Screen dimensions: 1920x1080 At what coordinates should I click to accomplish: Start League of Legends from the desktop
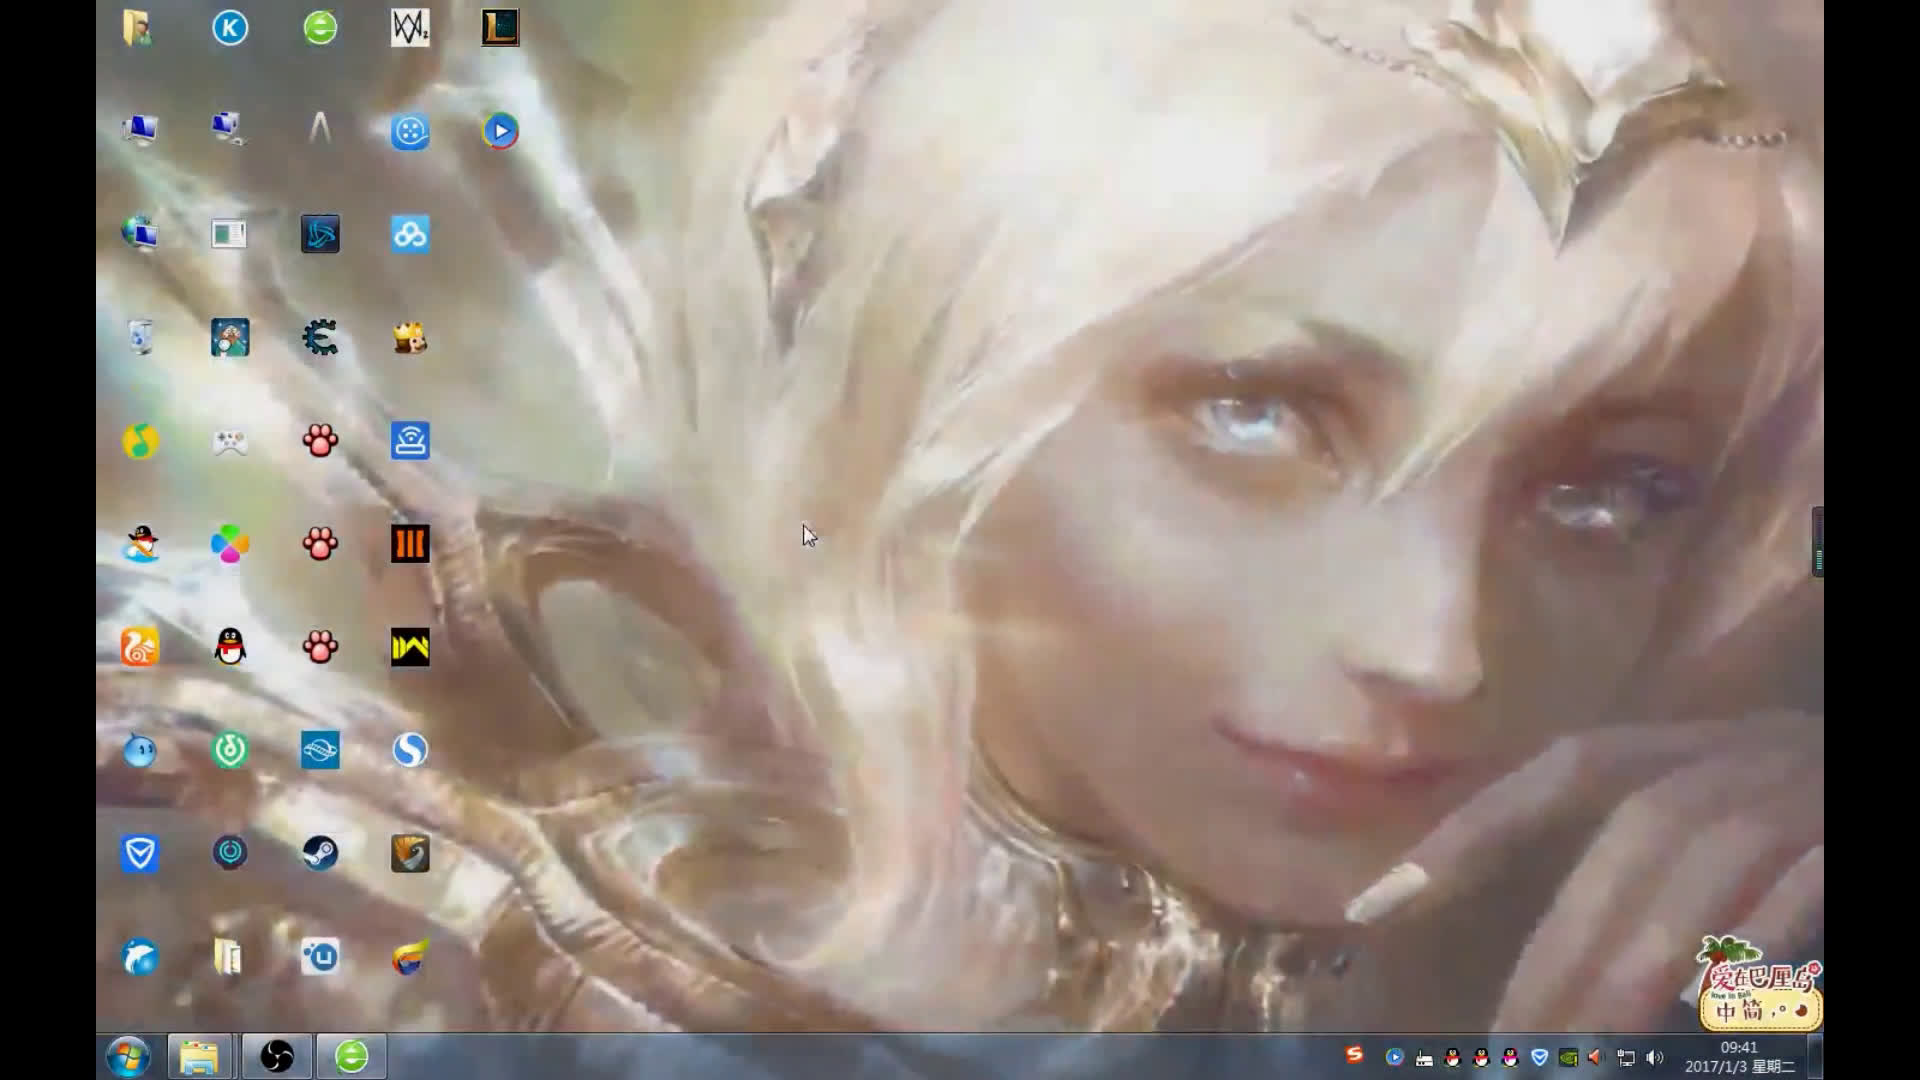500,27
